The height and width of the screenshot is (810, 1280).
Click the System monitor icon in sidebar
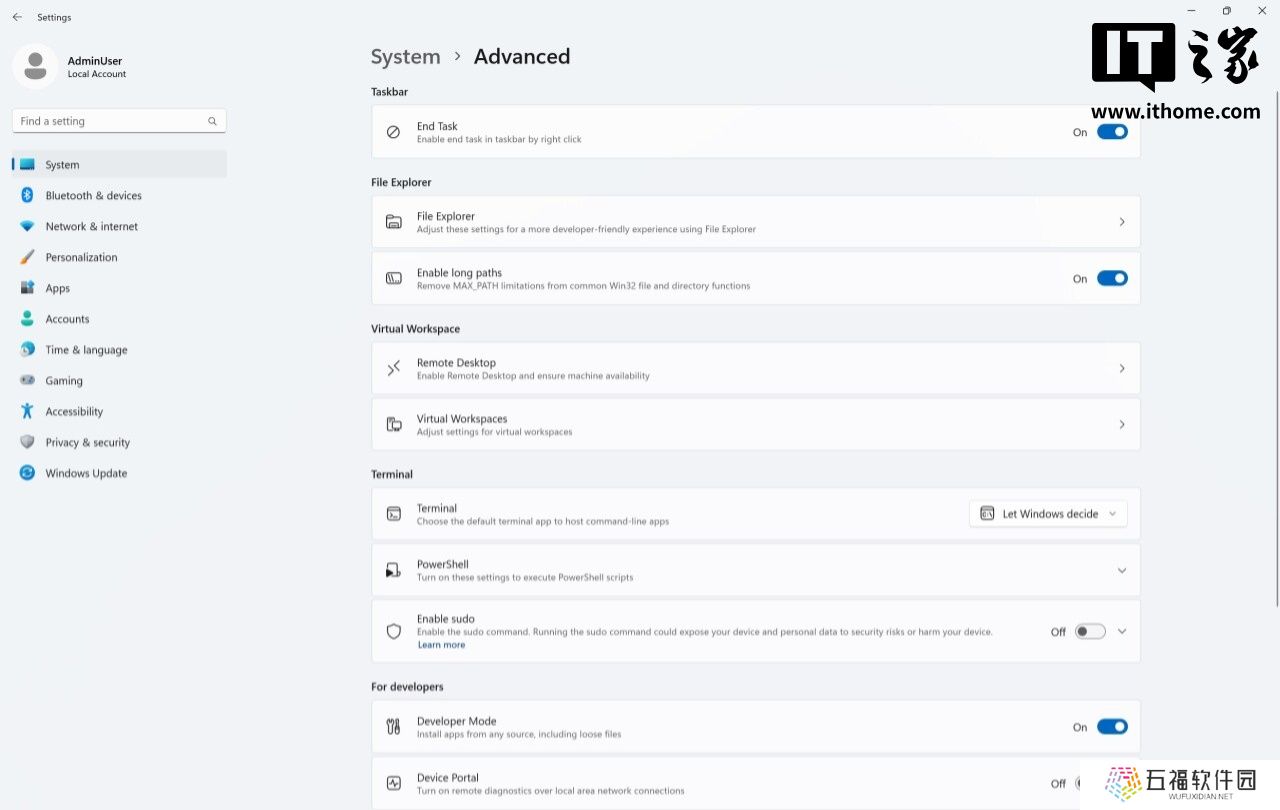click(27, 165)
